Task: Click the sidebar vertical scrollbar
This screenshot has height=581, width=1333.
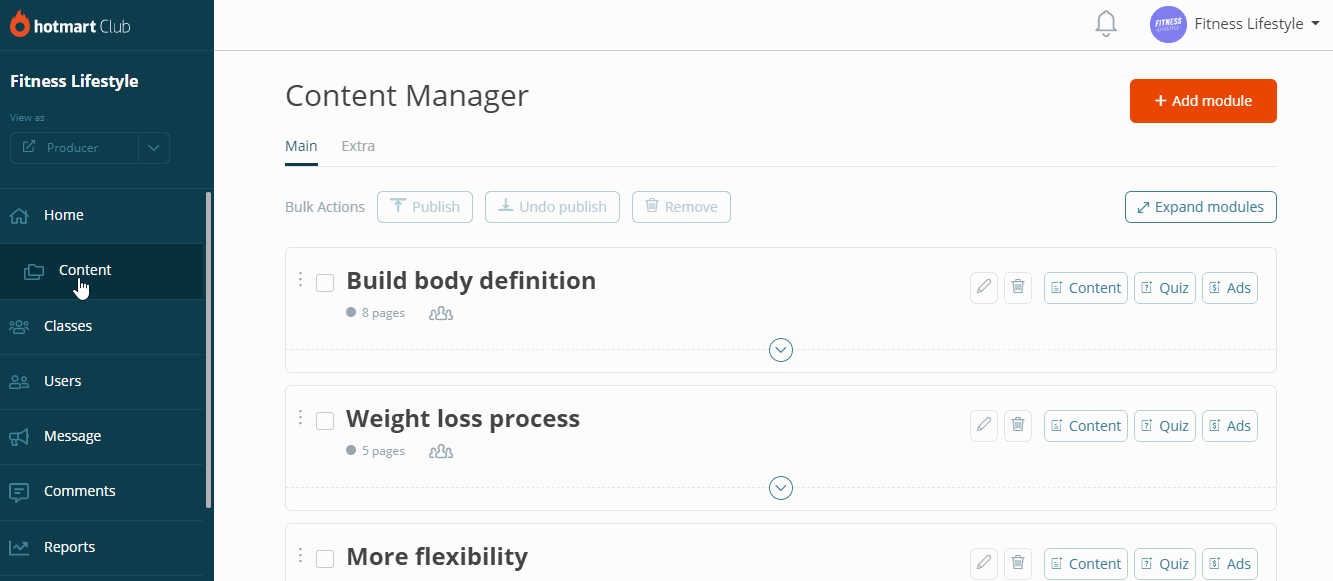Action: [208, 350]
